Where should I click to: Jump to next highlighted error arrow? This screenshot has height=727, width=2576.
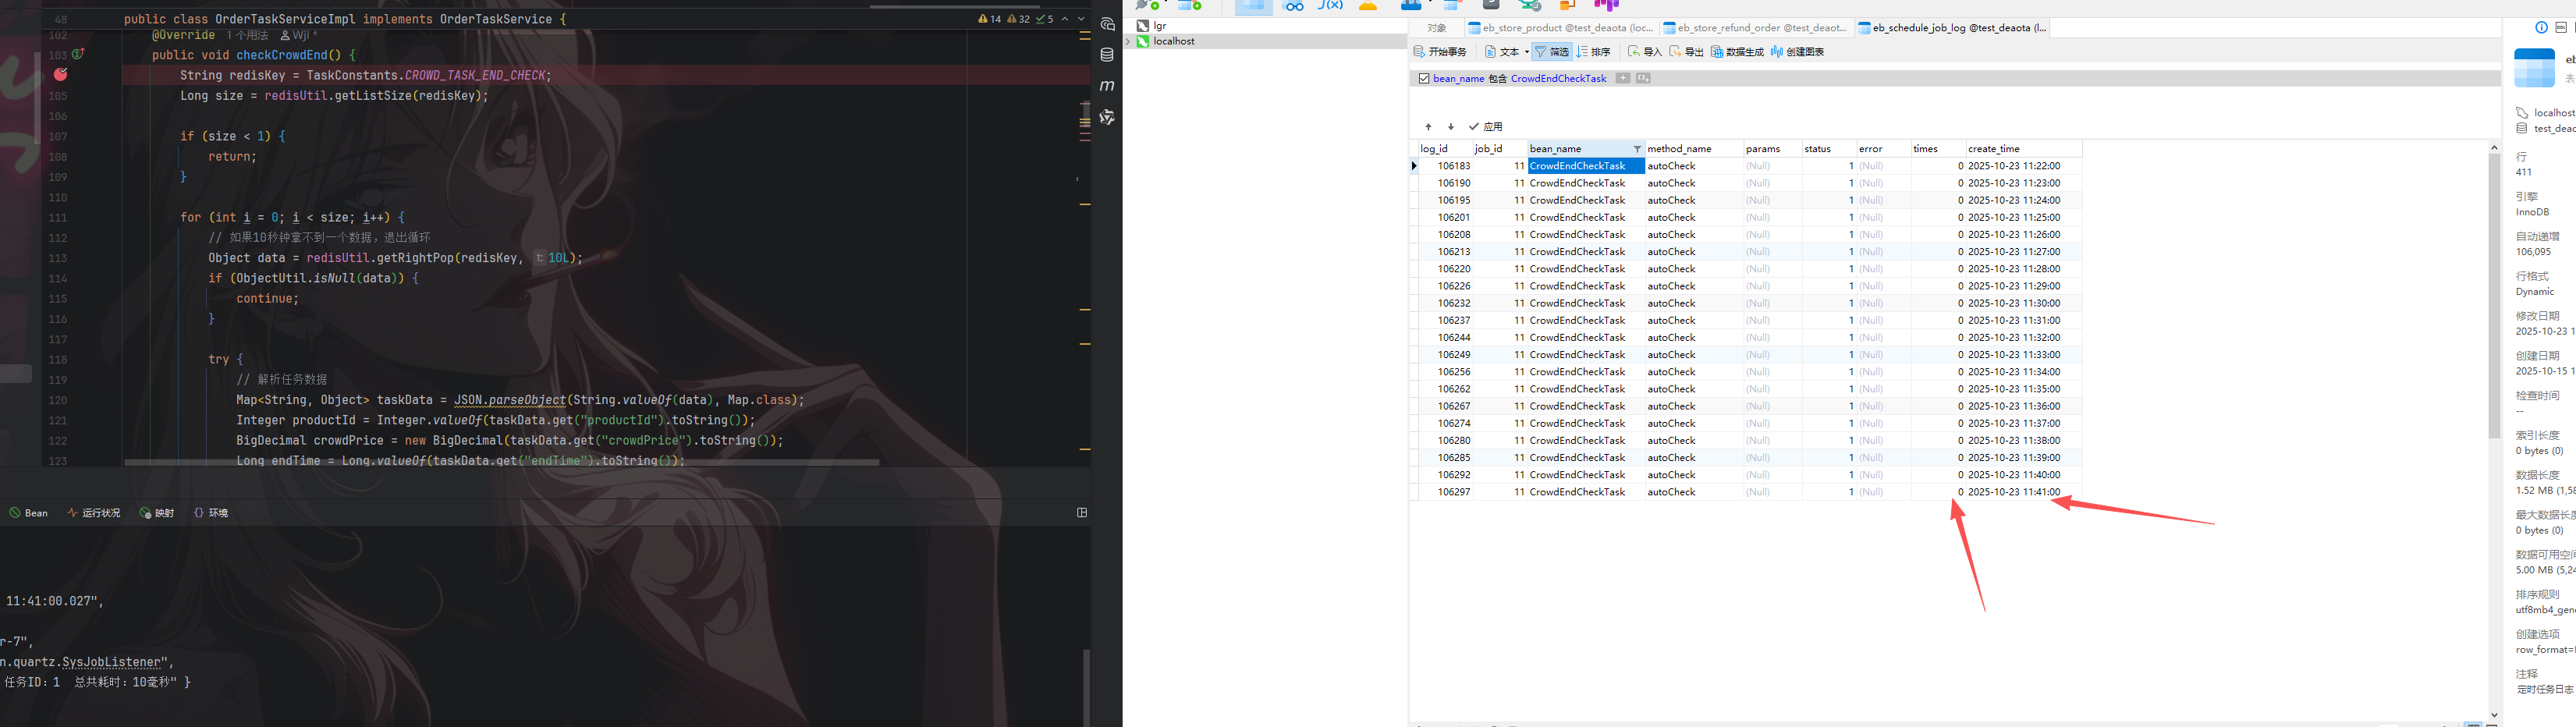tap(1081, 19)
